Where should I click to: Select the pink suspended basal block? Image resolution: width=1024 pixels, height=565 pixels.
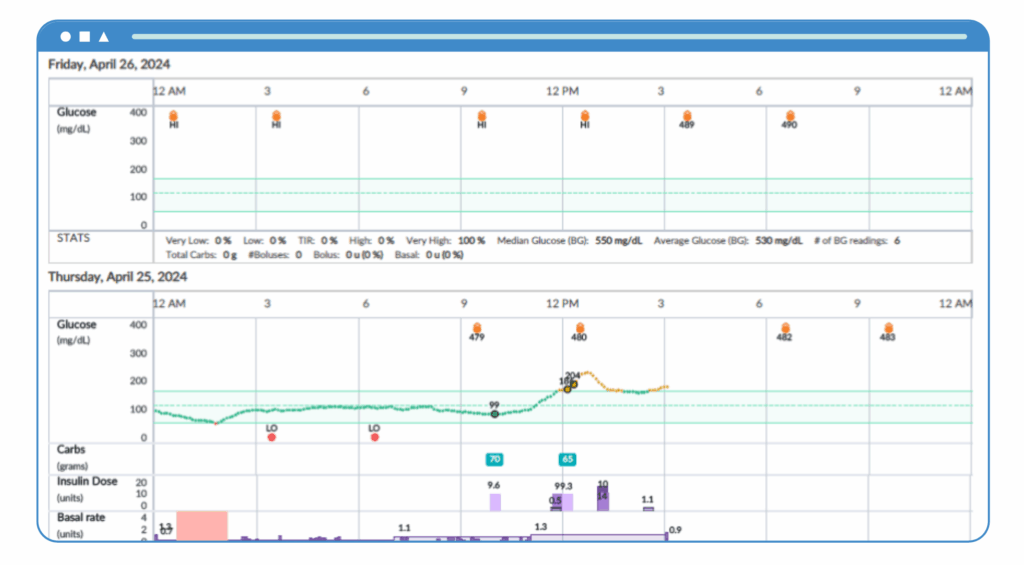pos(202,526)
